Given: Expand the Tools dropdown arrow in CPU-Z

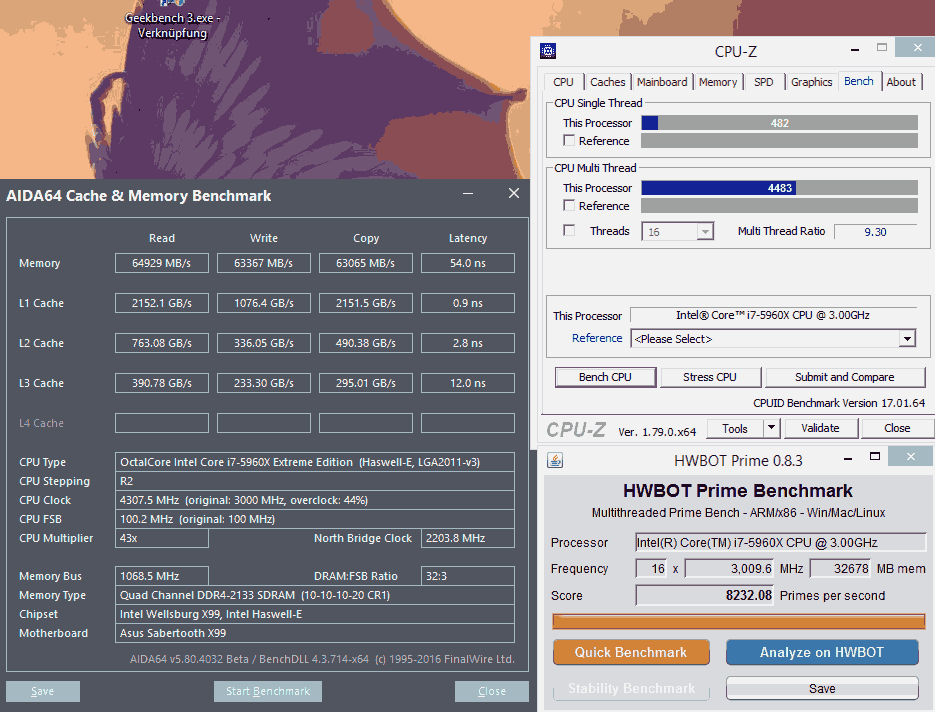Looking at the screenshot, I should pyautogui.click(x=772, y=428).
